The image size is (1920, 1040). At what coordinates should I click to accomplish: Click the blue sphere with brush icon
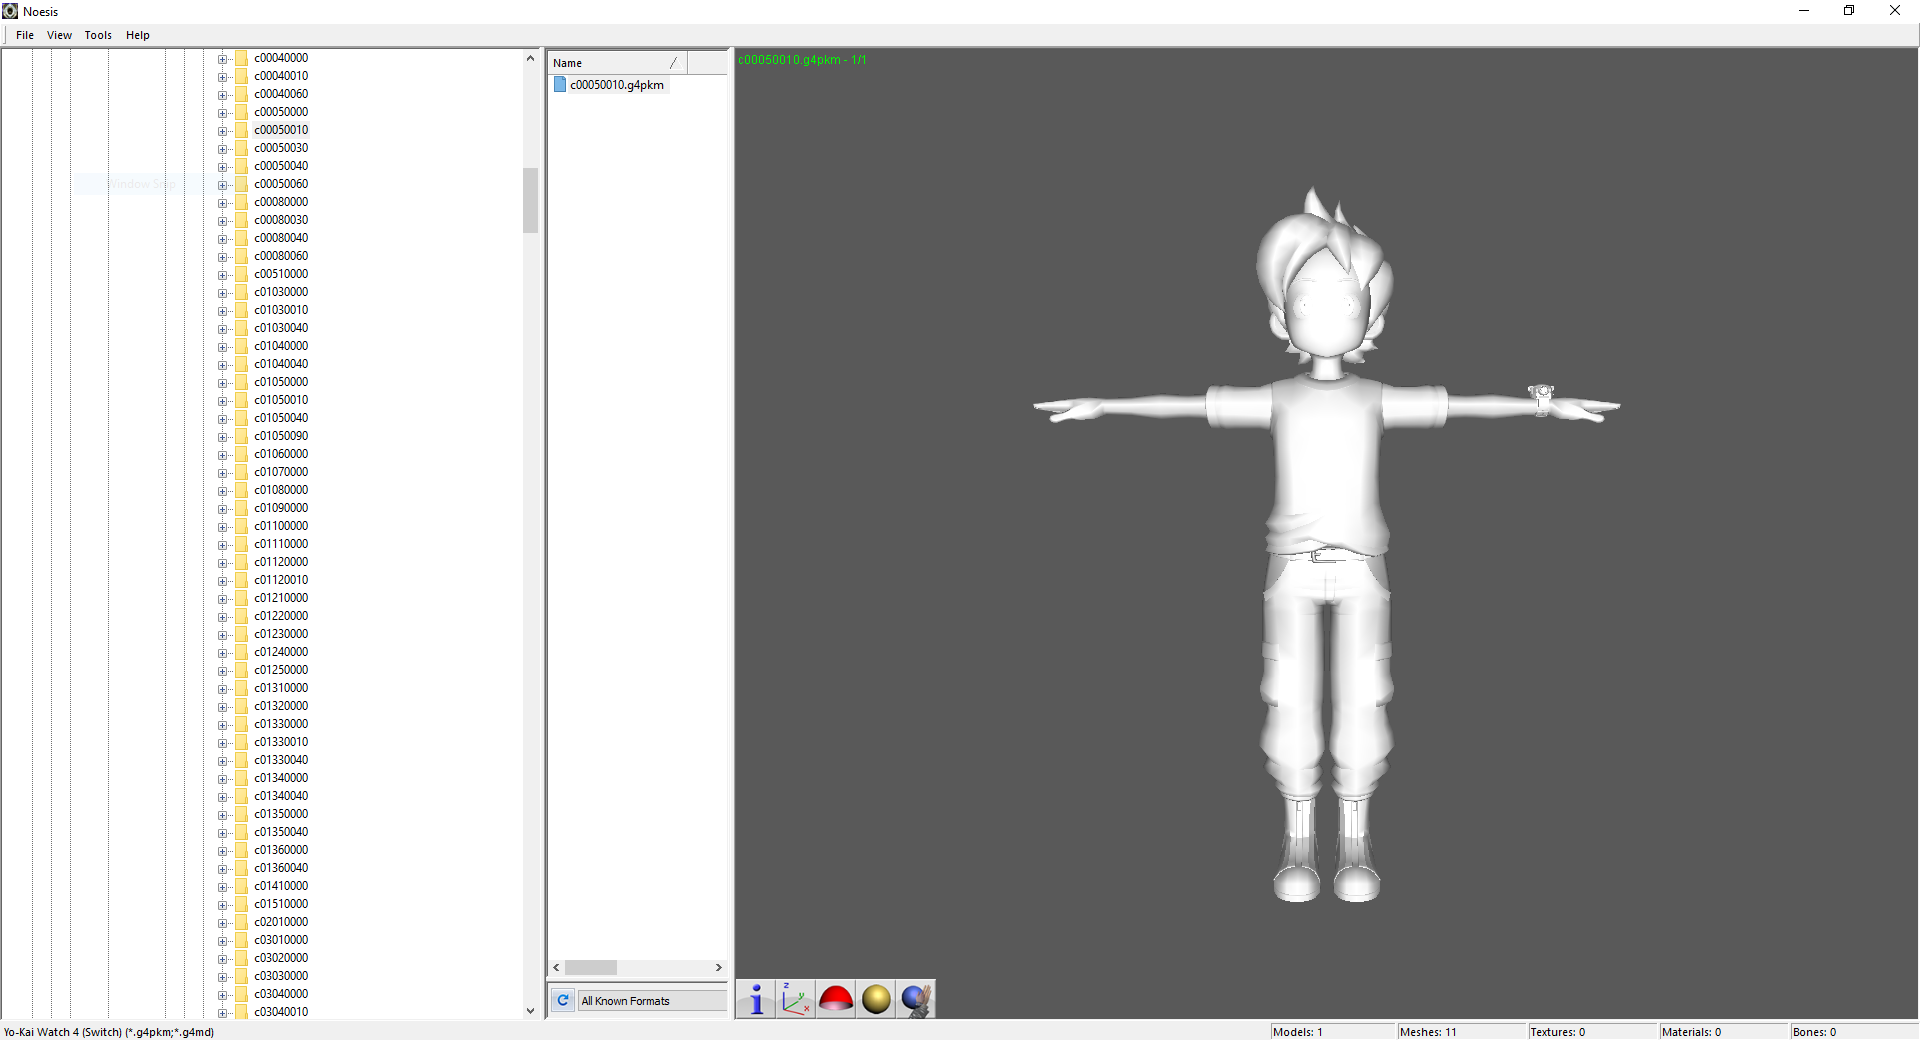[916, 999]
